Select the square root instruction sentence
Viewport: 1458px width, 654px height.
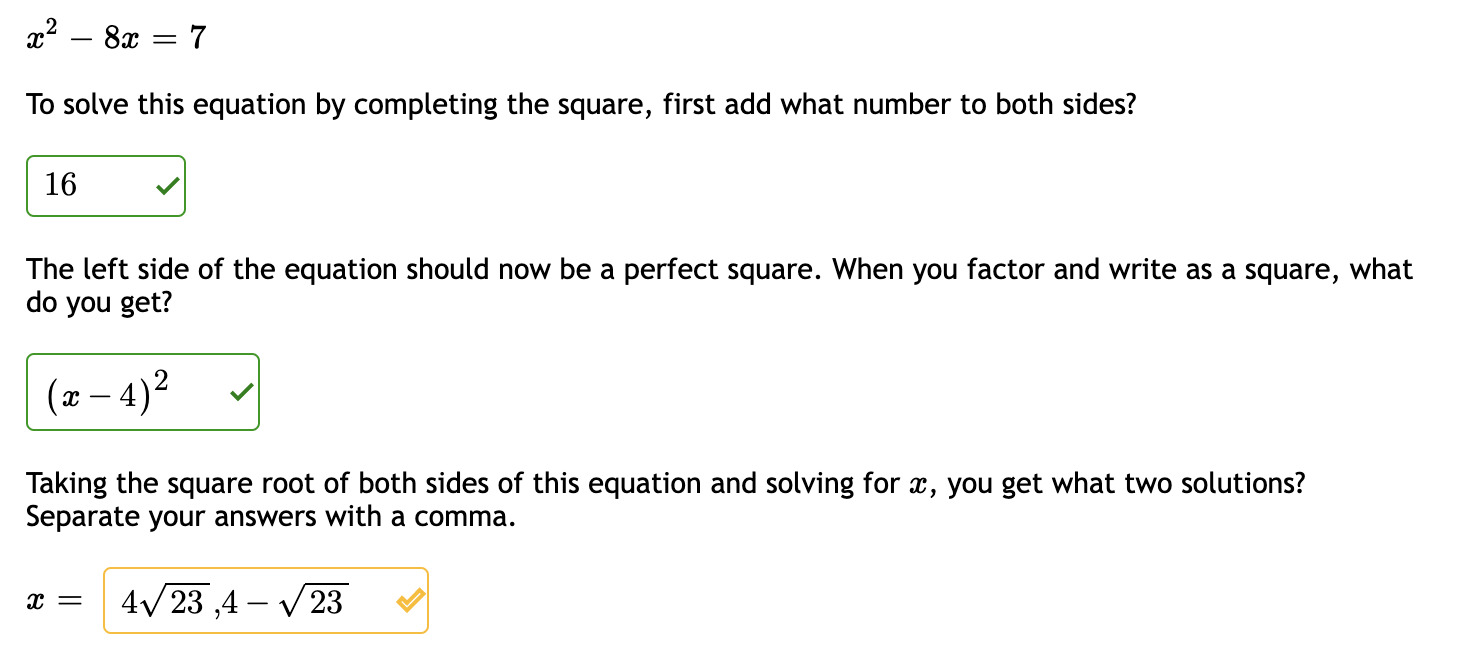[x=665, y=499]
